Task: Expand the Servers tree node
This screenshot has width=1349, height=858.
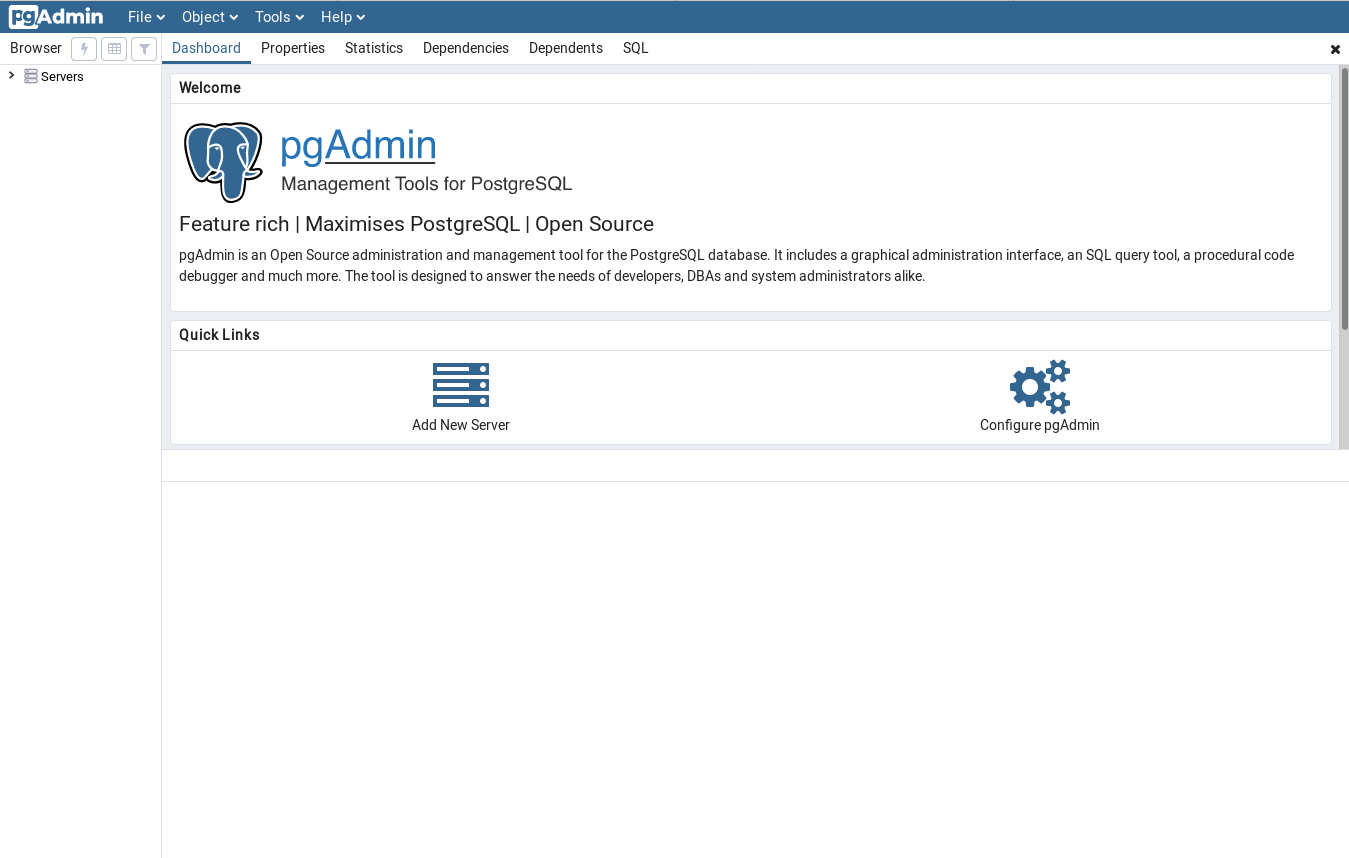Action: (x=10, y=75)
